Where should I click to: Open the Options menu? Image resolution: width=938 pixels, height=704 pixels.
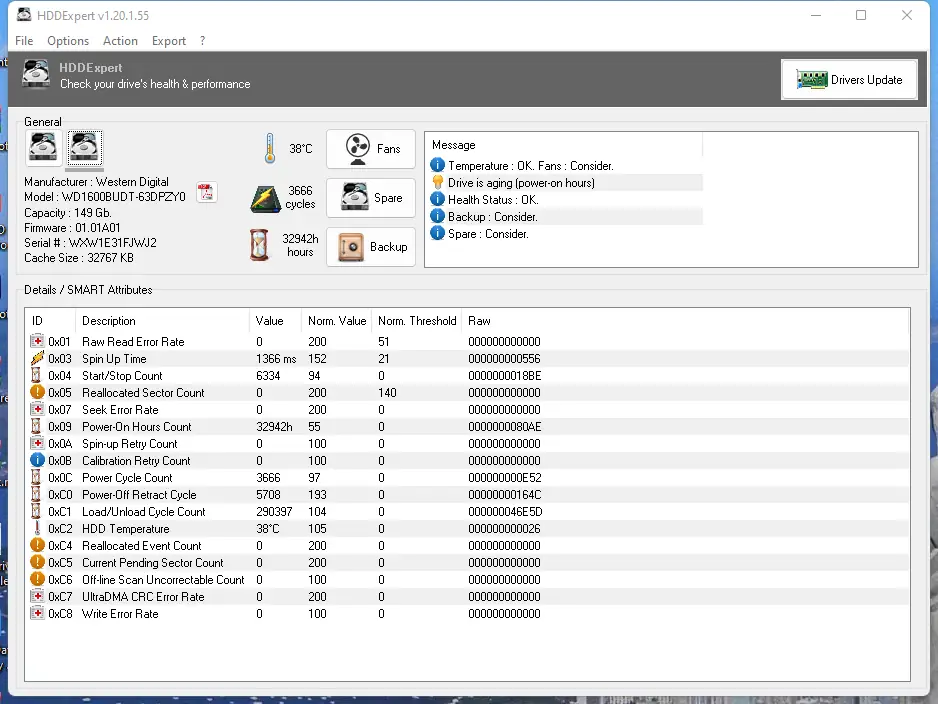point(68,41)
